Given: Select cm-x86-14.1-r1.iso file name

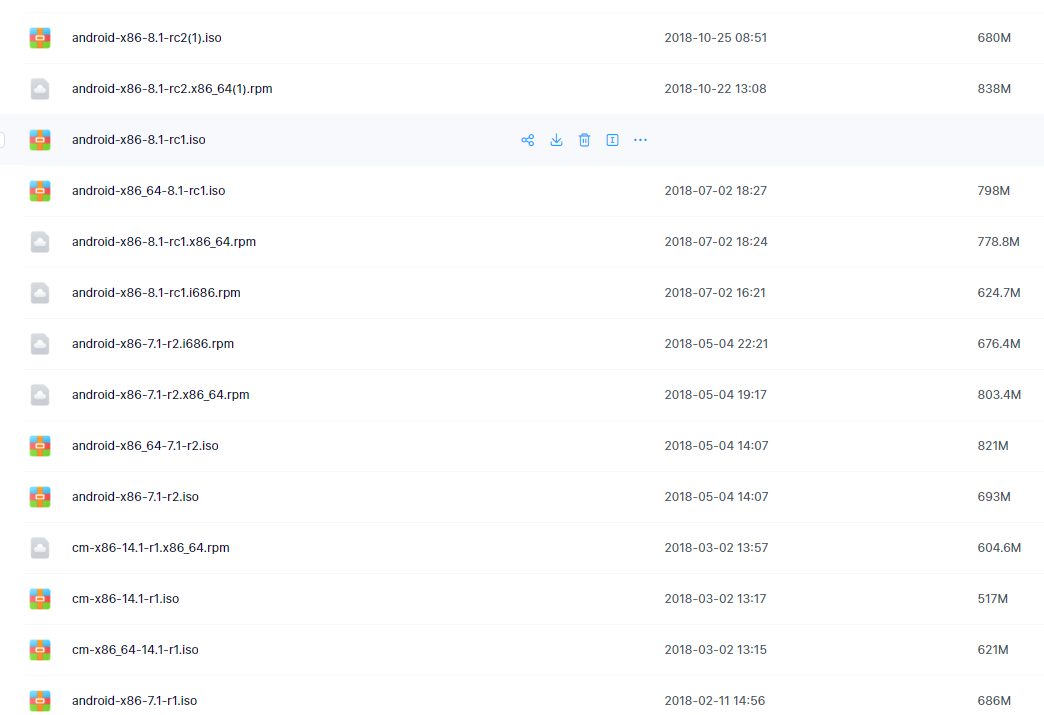Looking at the screenshot, I should coord(125,599).
